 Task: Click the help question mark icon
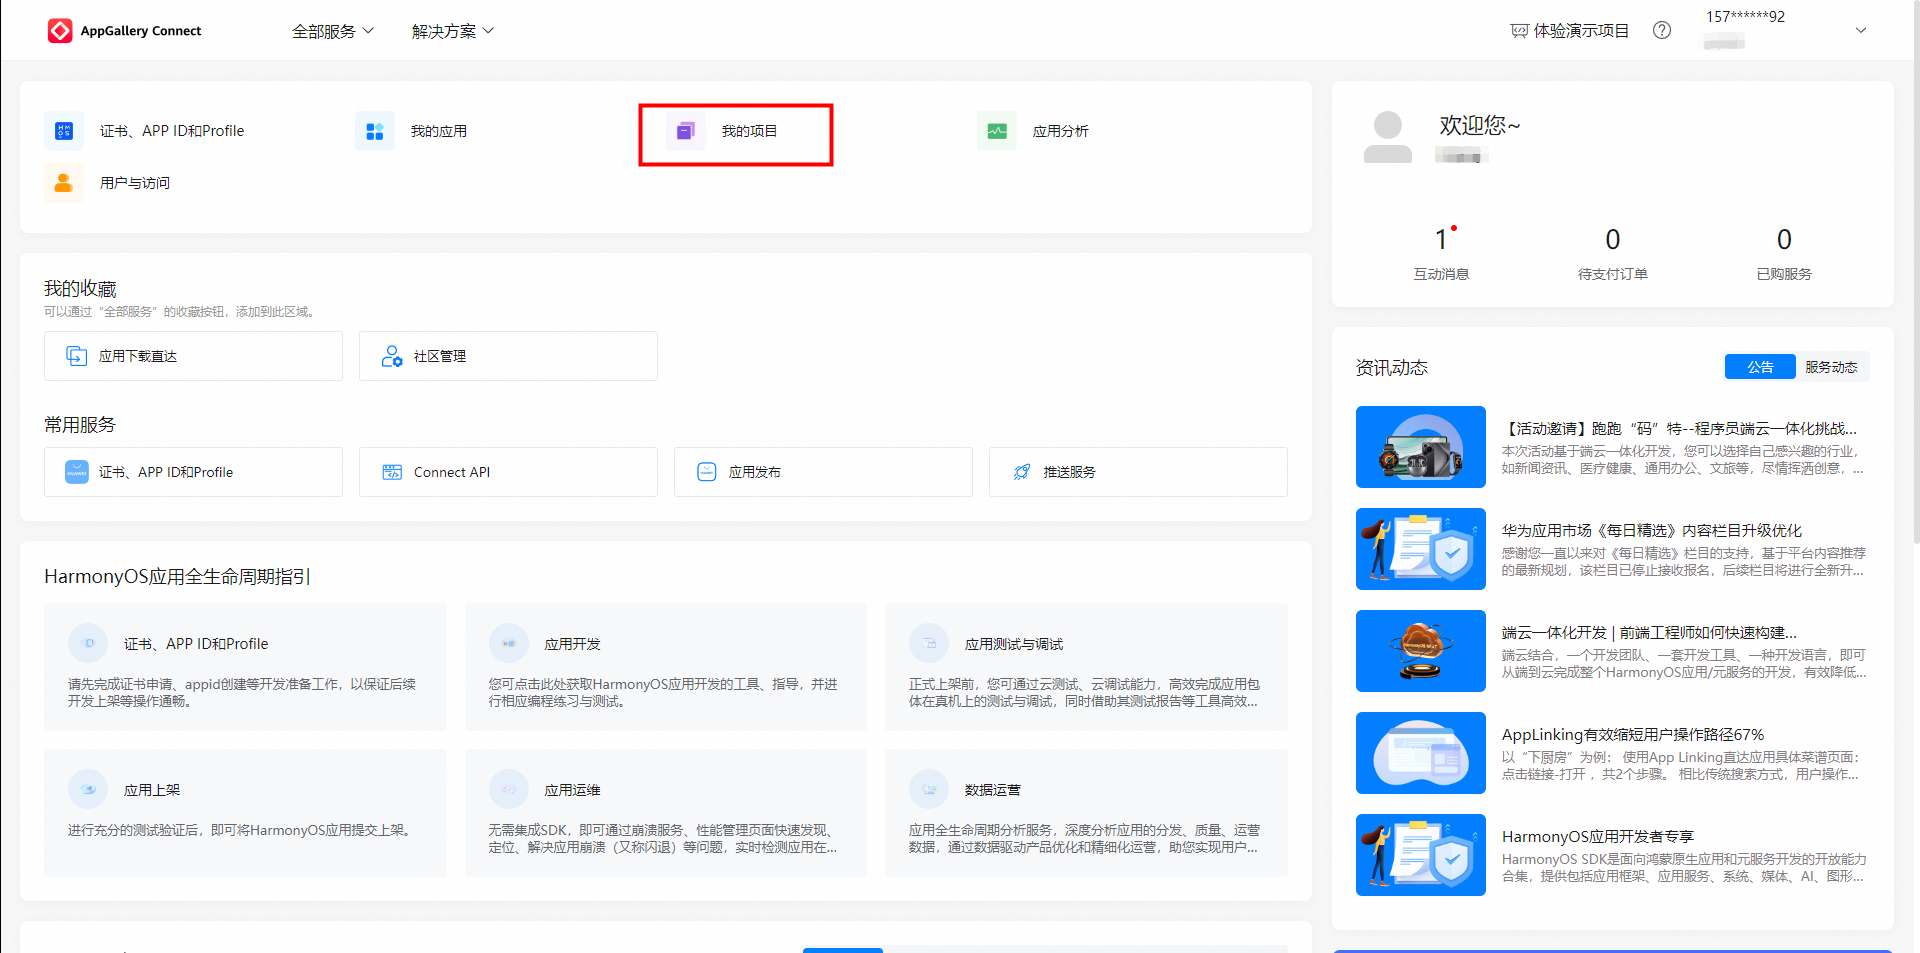1662,30
